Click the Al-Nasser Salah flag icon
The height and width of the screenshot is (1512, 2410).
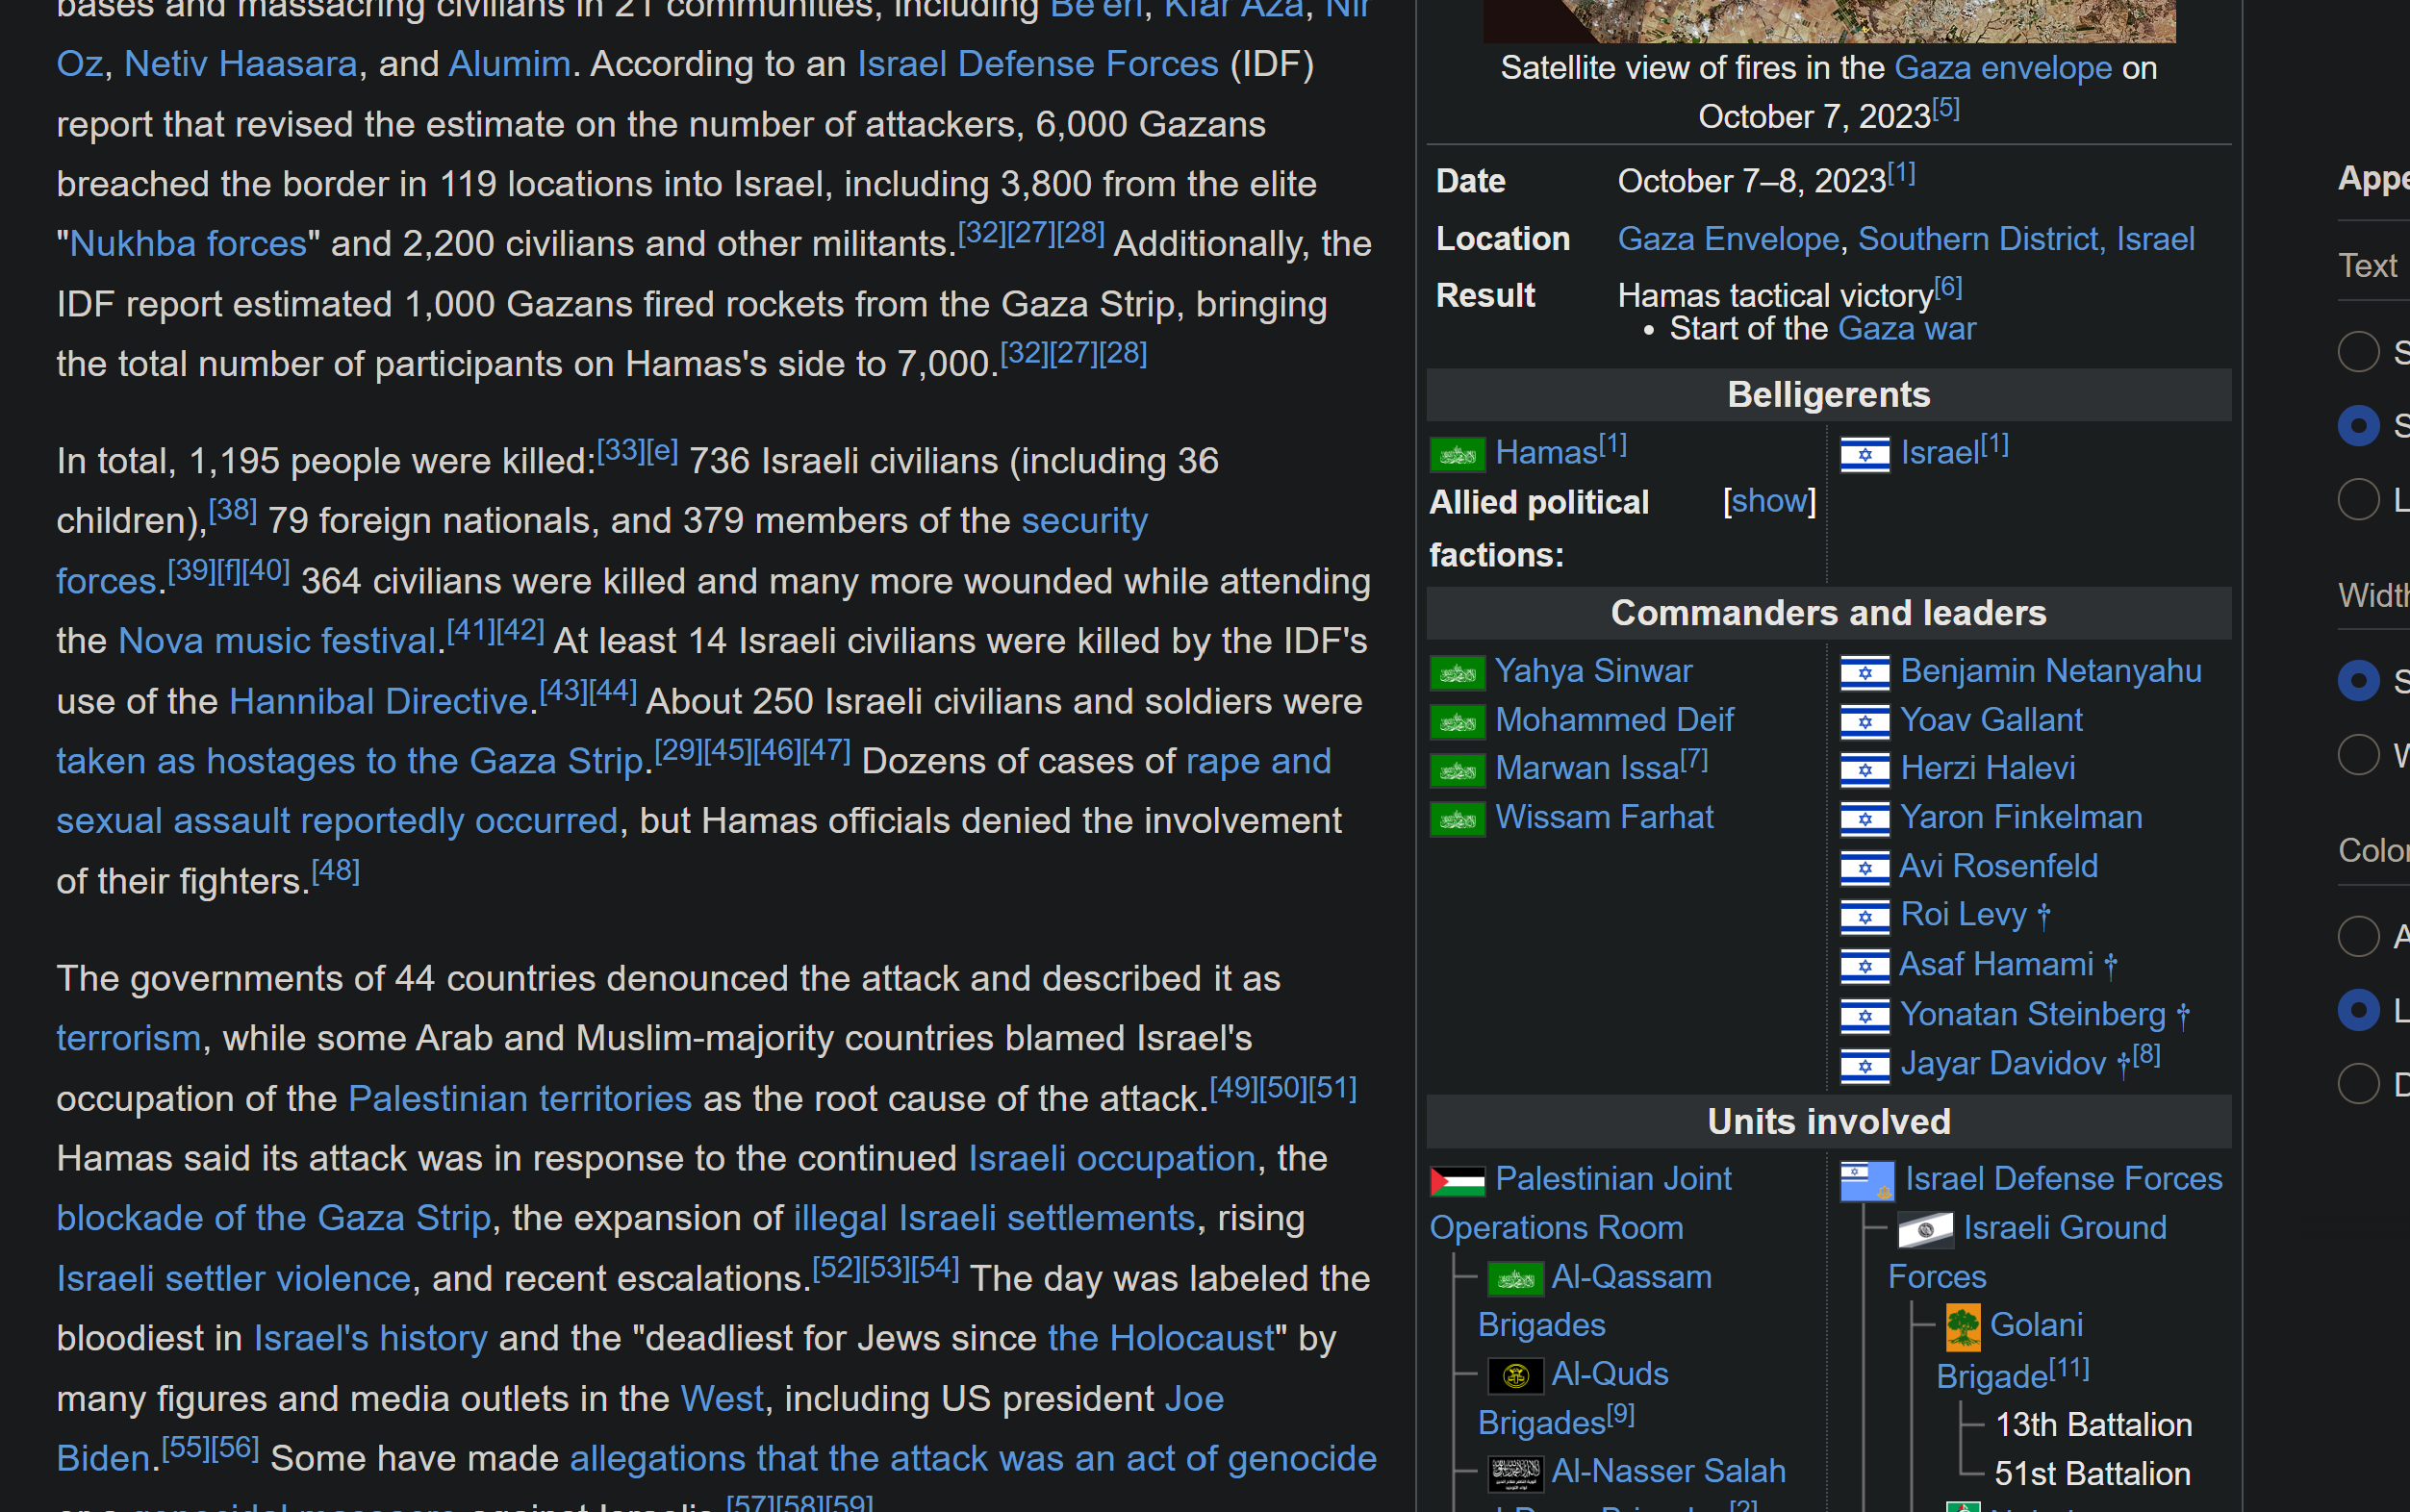(1515, 1472)
